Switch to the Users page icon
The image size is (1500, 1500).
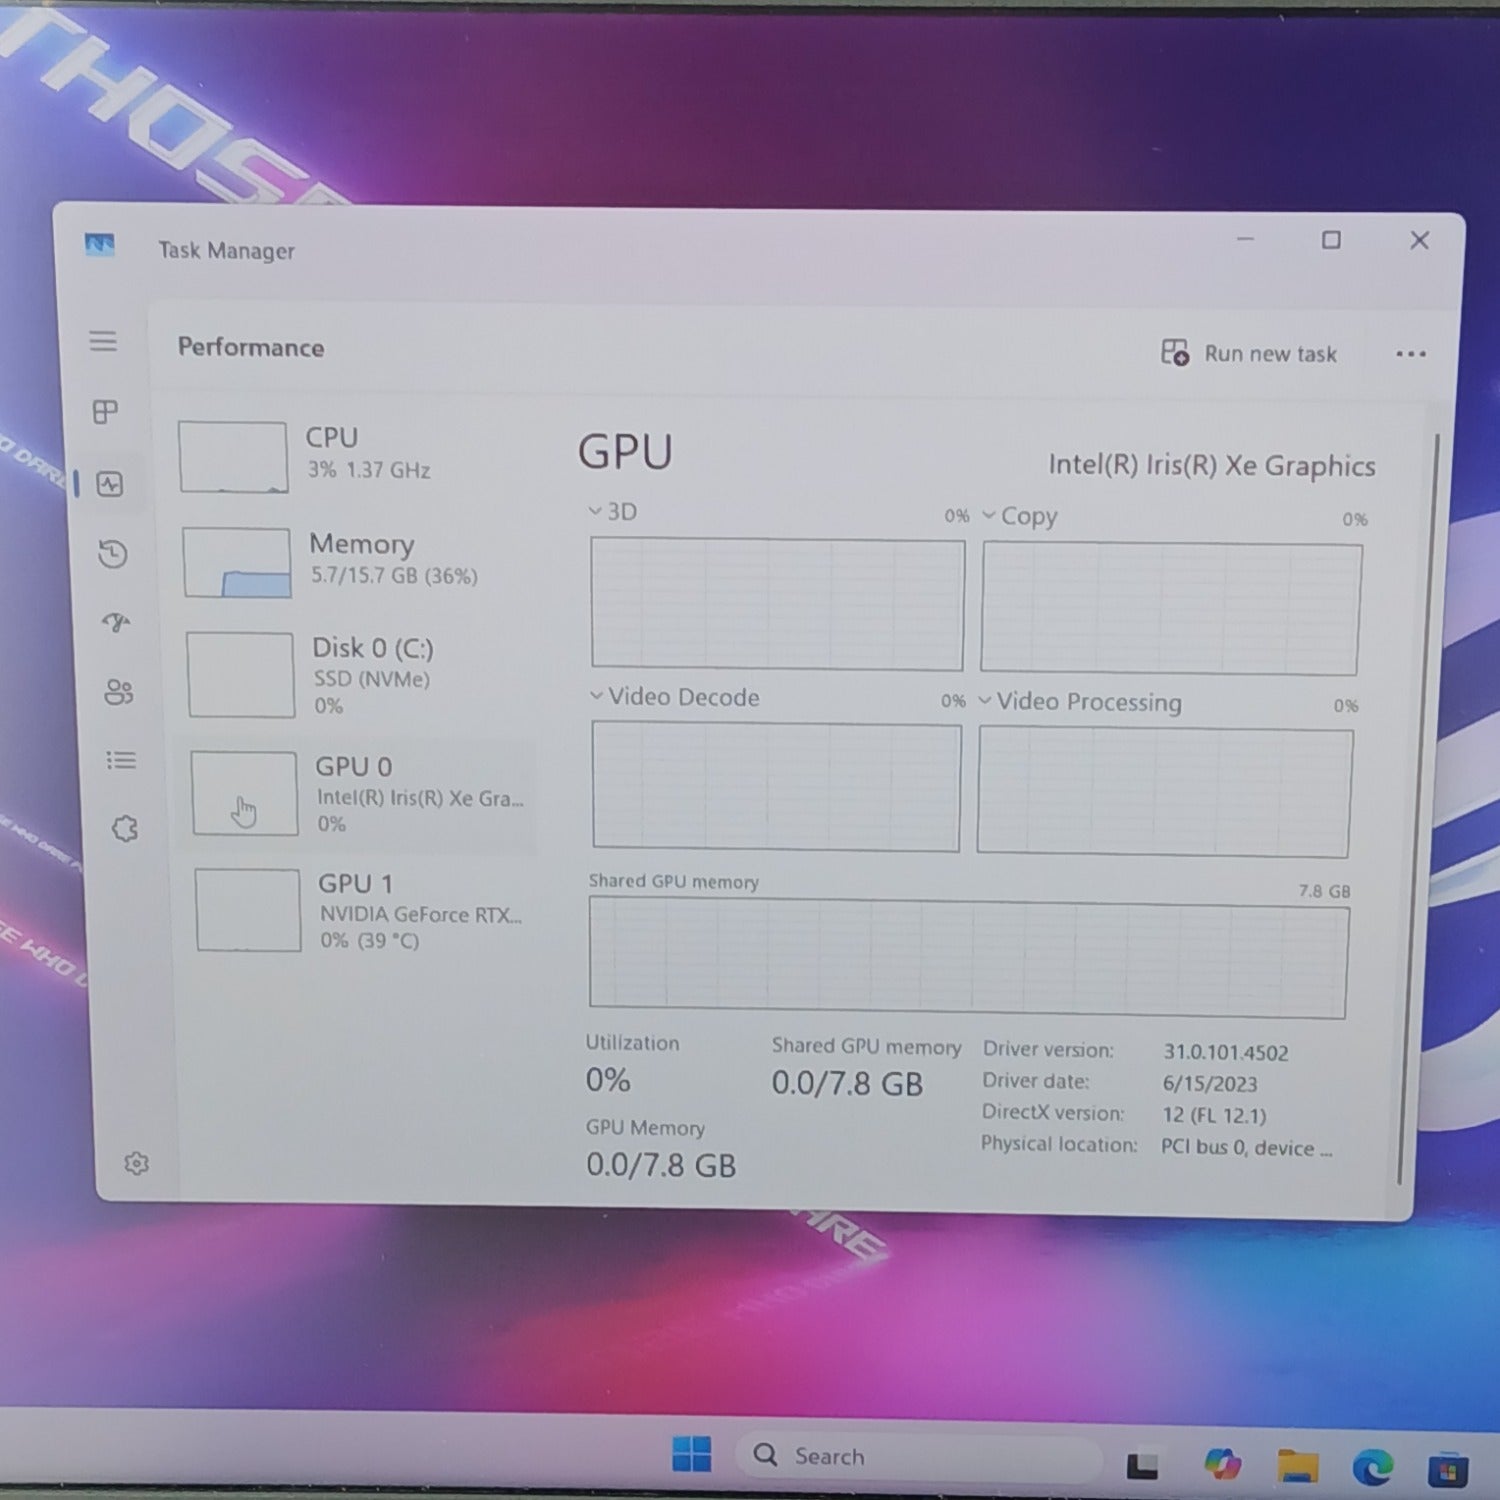(118, 692)
